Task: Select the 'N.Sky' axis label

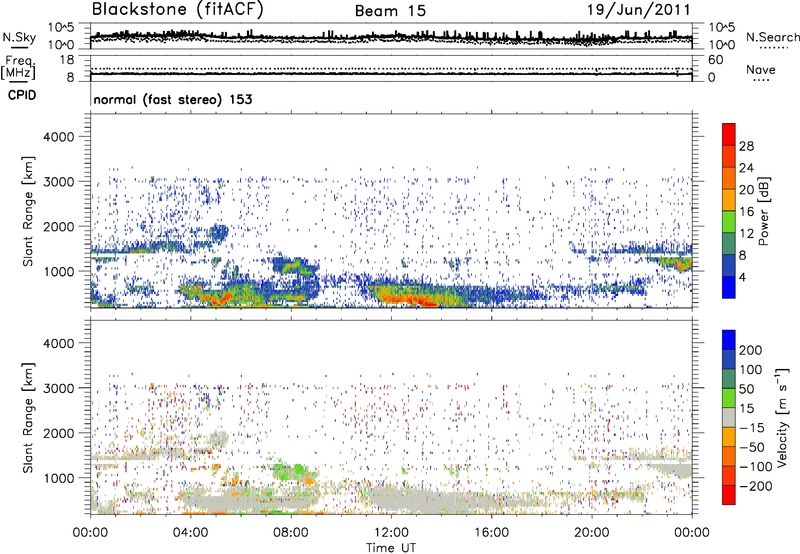Action: (x=19, y=37)
